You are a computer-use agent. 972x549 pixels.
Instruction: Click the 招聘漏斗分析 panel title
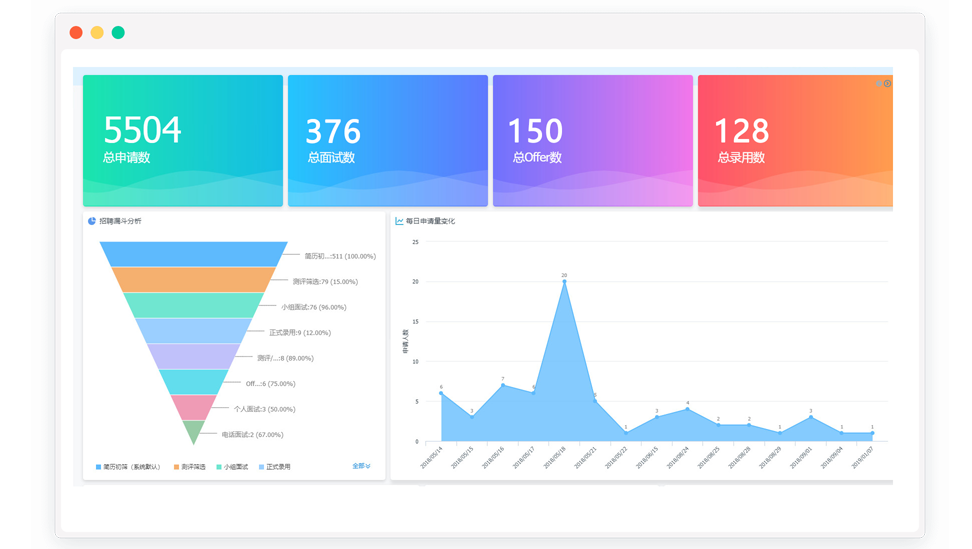pos(120,221)
